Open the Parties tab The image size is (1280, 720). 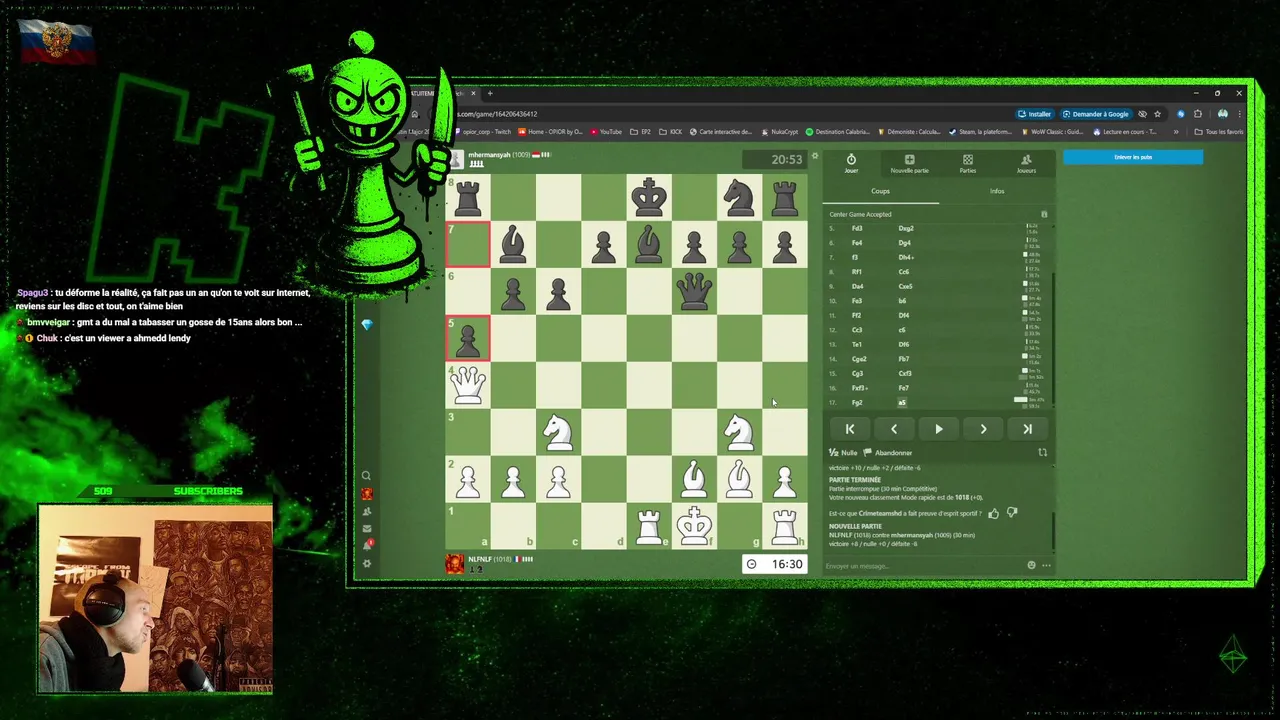[x=968, y=163]
